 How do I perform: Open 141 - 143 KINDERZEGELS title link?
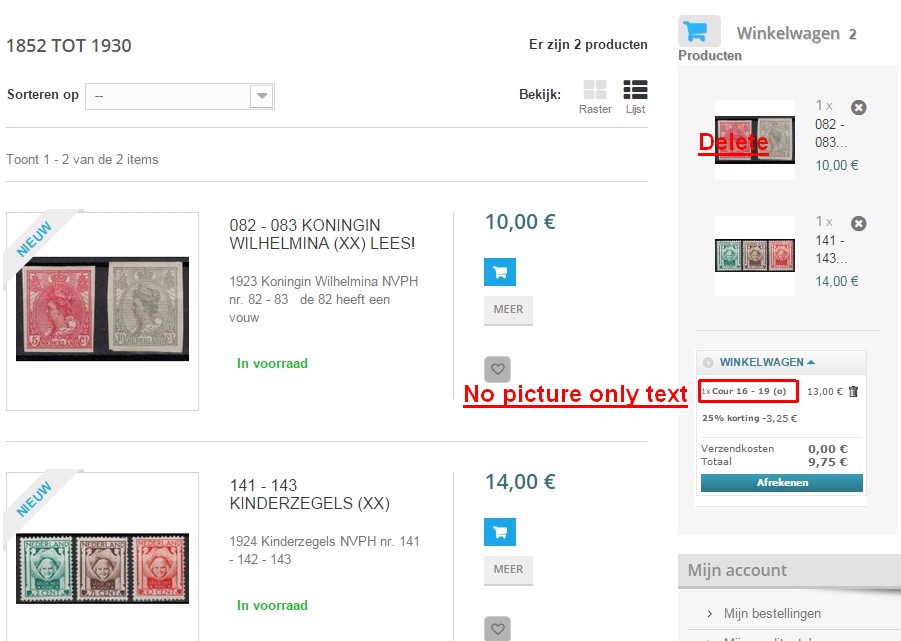(x=310, y=494)
